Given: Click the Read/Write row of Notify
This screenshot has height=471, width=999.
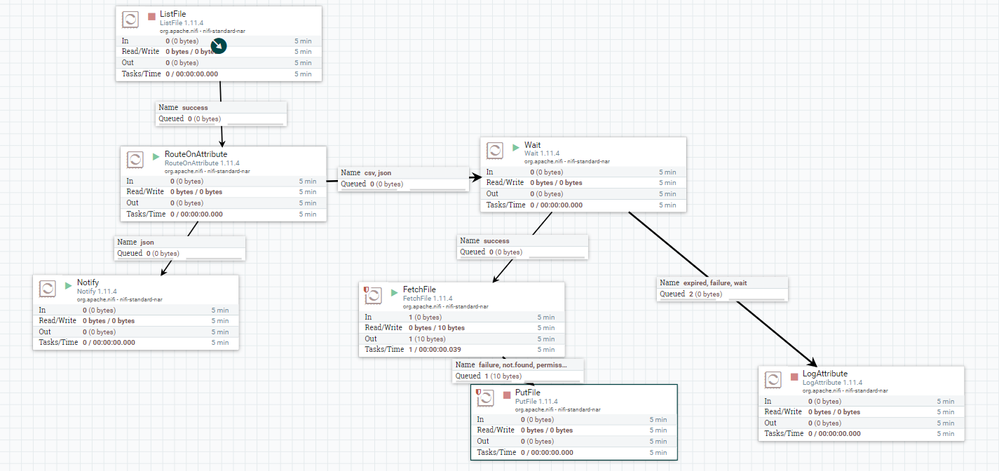Looking at the screenshot, I should [136, 321].
